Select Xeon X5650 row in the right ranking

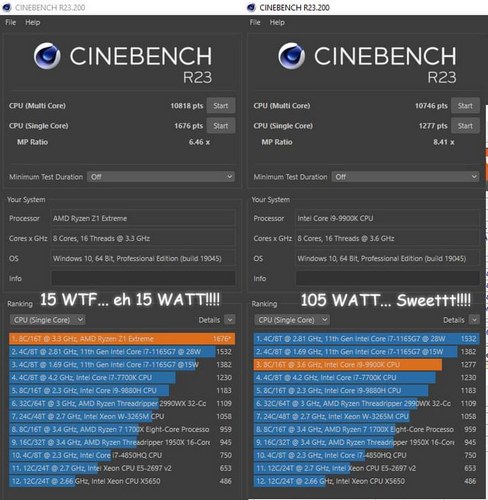(x=366, y=481)
